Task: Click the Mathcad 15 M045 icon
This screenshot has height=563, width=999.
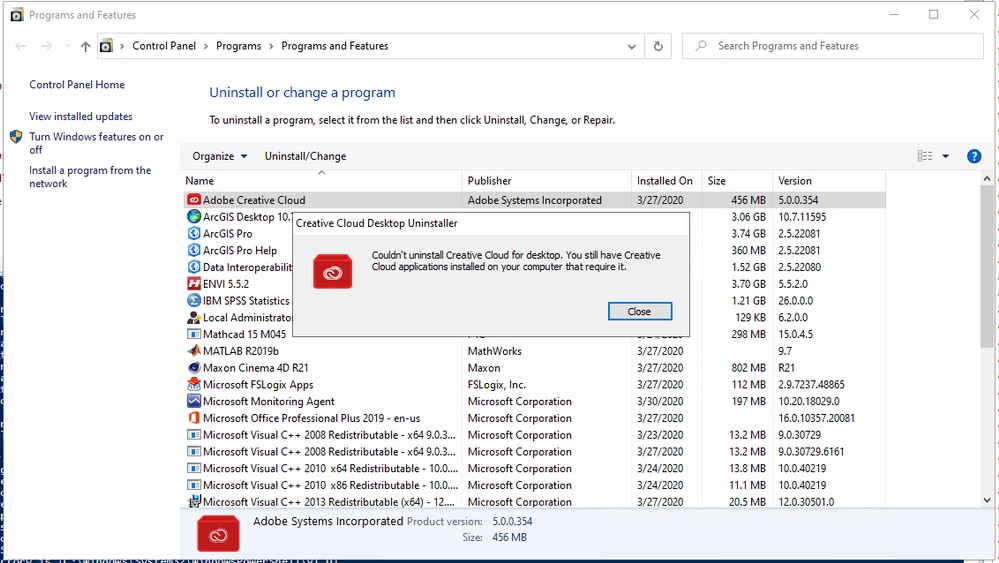Action: tap(194, 334)
